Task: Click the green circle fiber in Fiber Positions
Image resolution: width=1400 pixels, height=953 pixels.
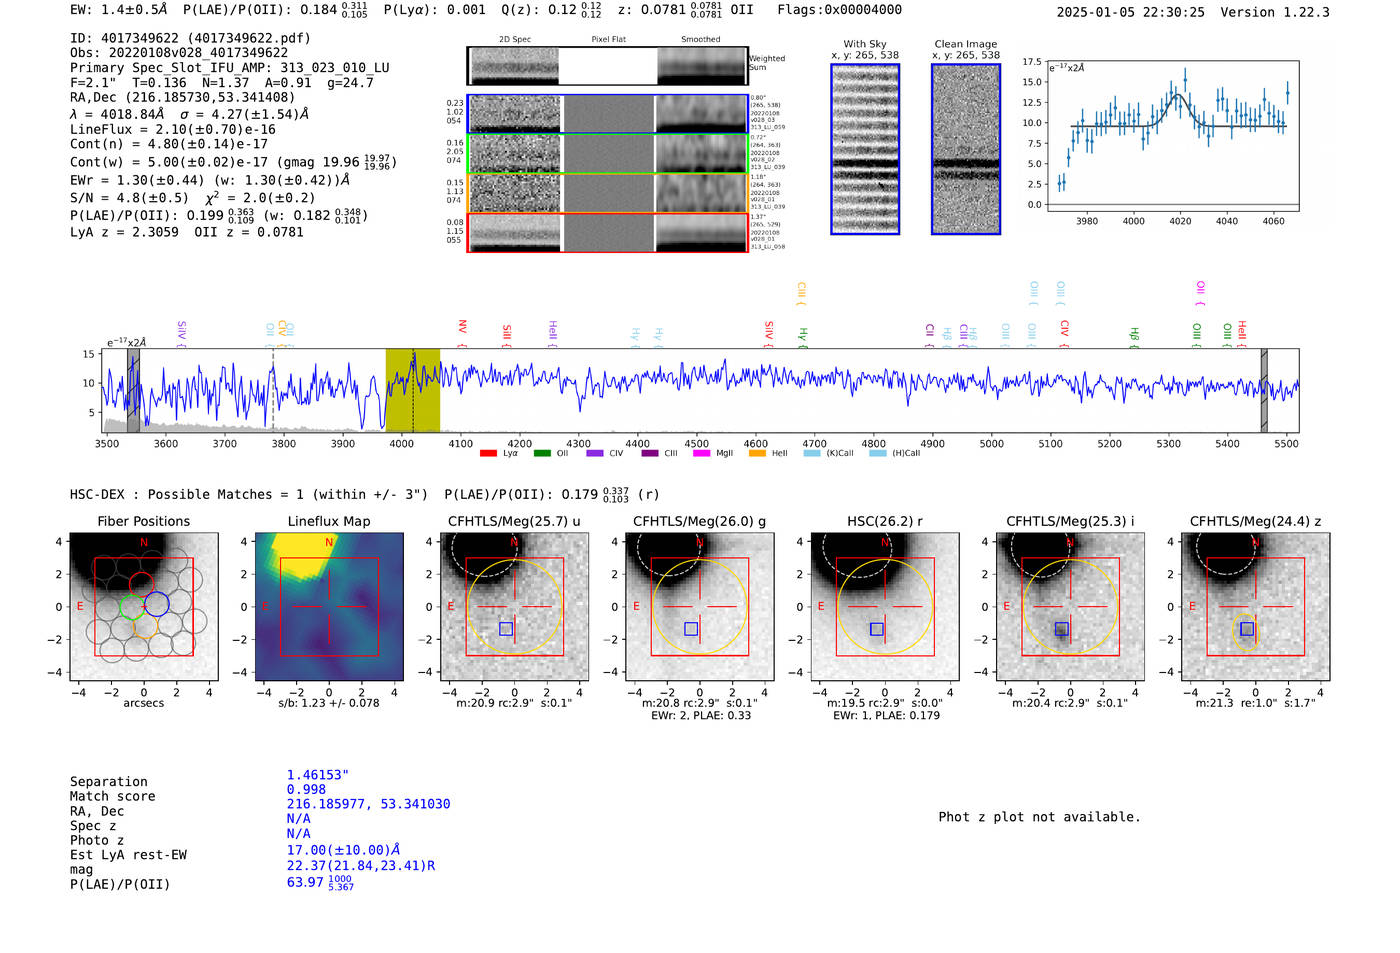Action: (x=132, y=606)
